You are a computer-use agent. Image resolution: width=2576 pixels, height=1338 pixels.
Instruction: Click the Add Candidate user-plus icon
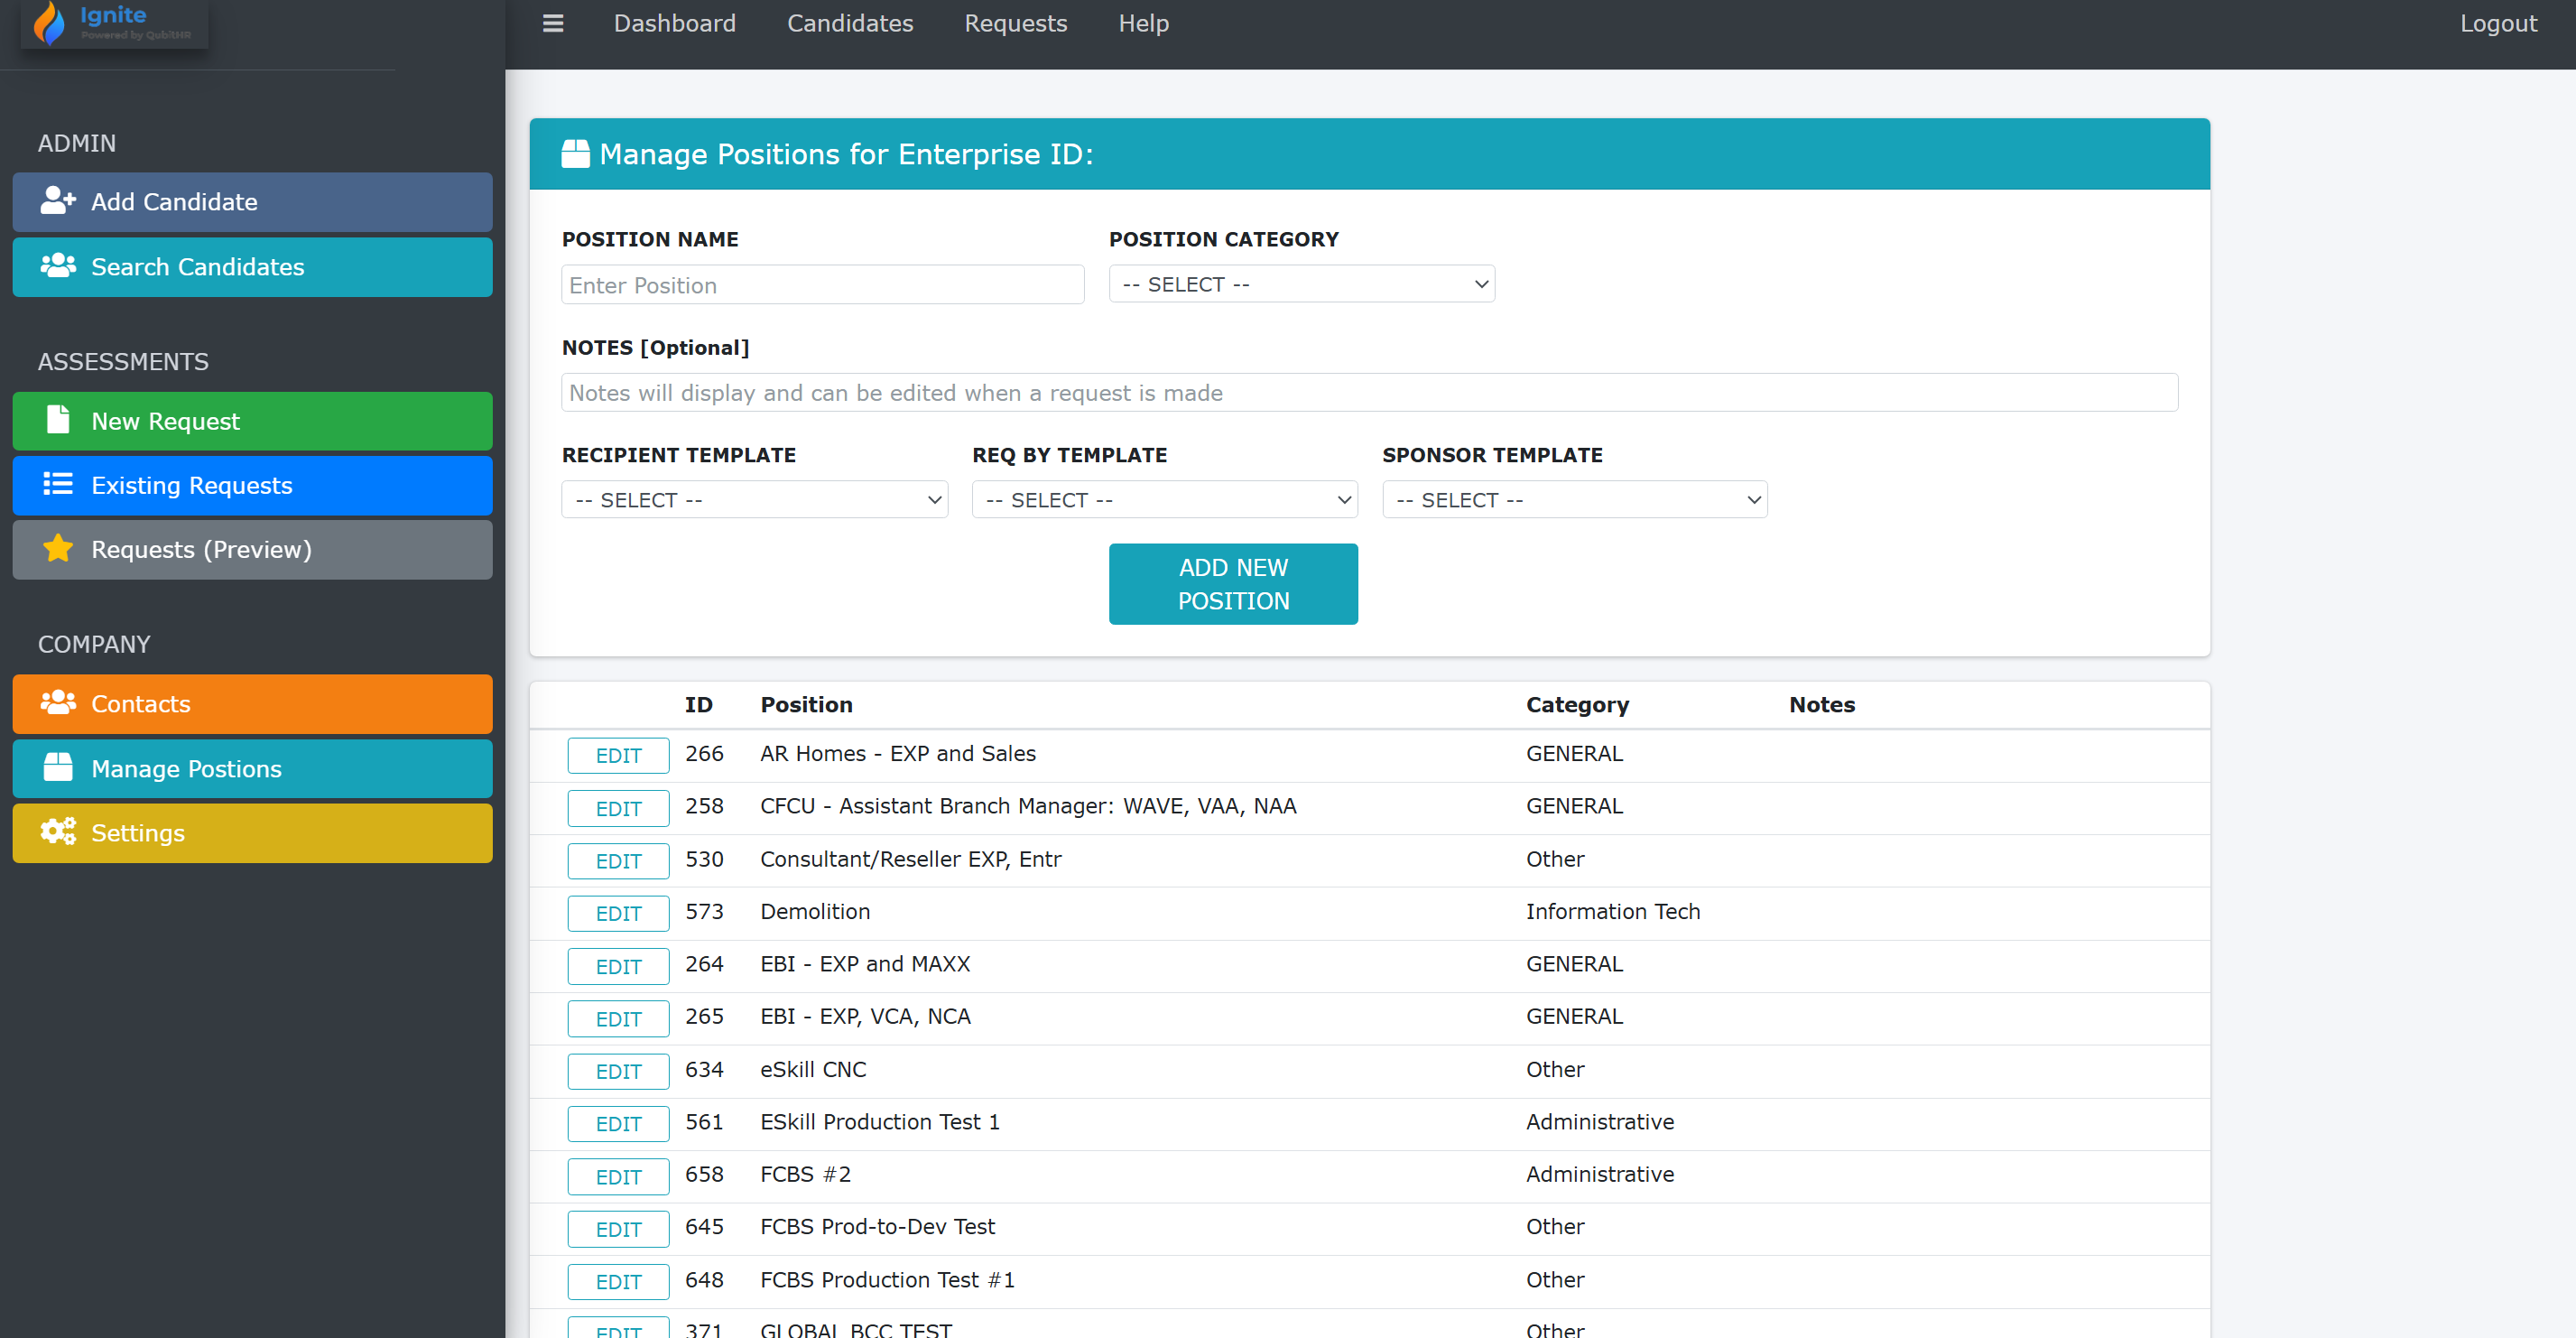pyautogui.click(x=58, y=201)
